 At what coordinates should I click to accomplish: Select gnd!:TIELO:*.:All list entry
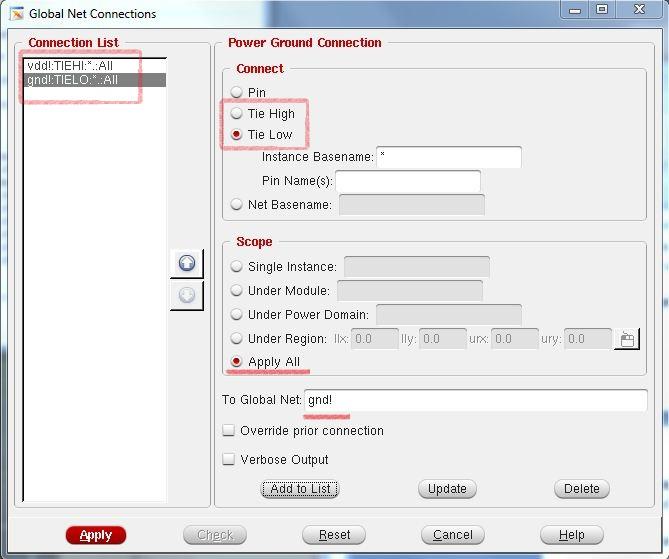pyautogui.click(x=72, y=80)
